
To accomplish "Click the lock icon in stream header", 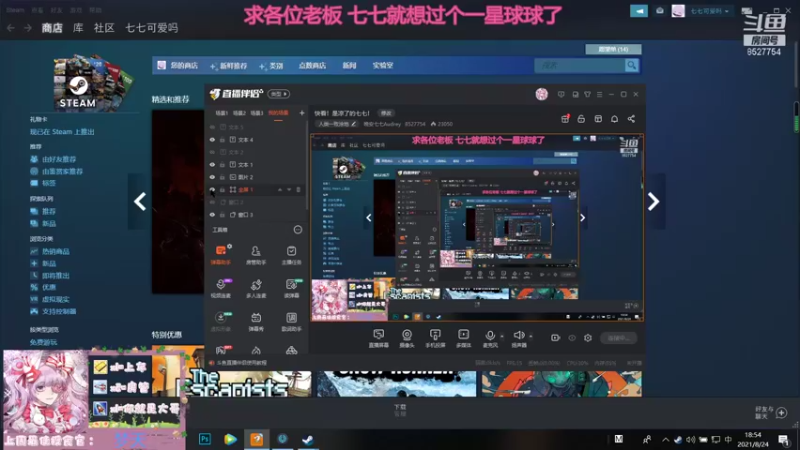I will tap(581, 119).
